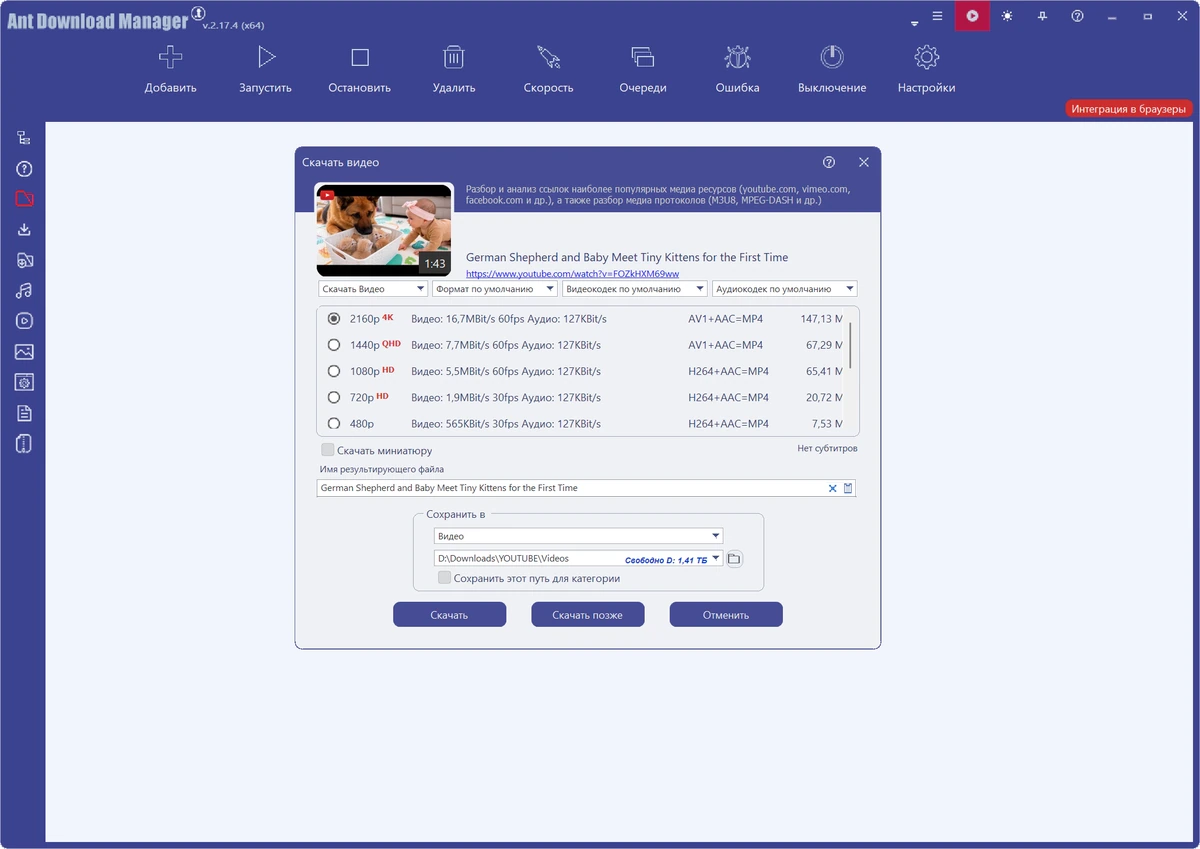The height and width of the screenshot is (849, 1200).
Task: Click the Ошибка bug icon
Action: point(737,57)
